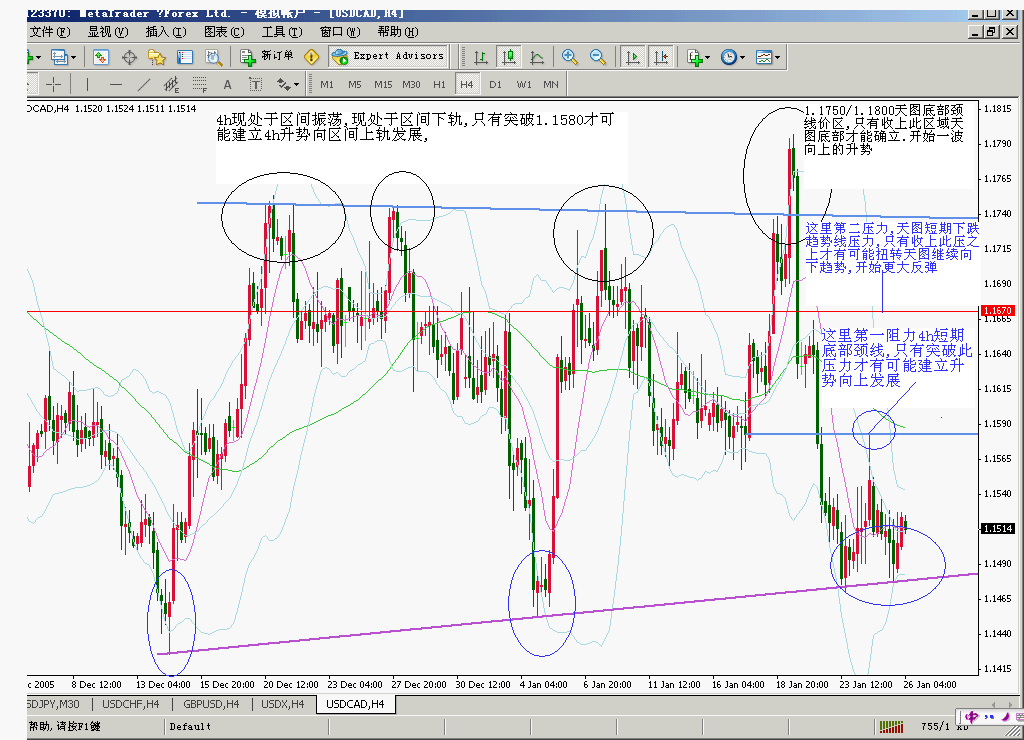Switch to the GBPUSD,H4 chart tab
Image resolution: width=1024 pixels, height=740 pixels.
coord(211,704)
